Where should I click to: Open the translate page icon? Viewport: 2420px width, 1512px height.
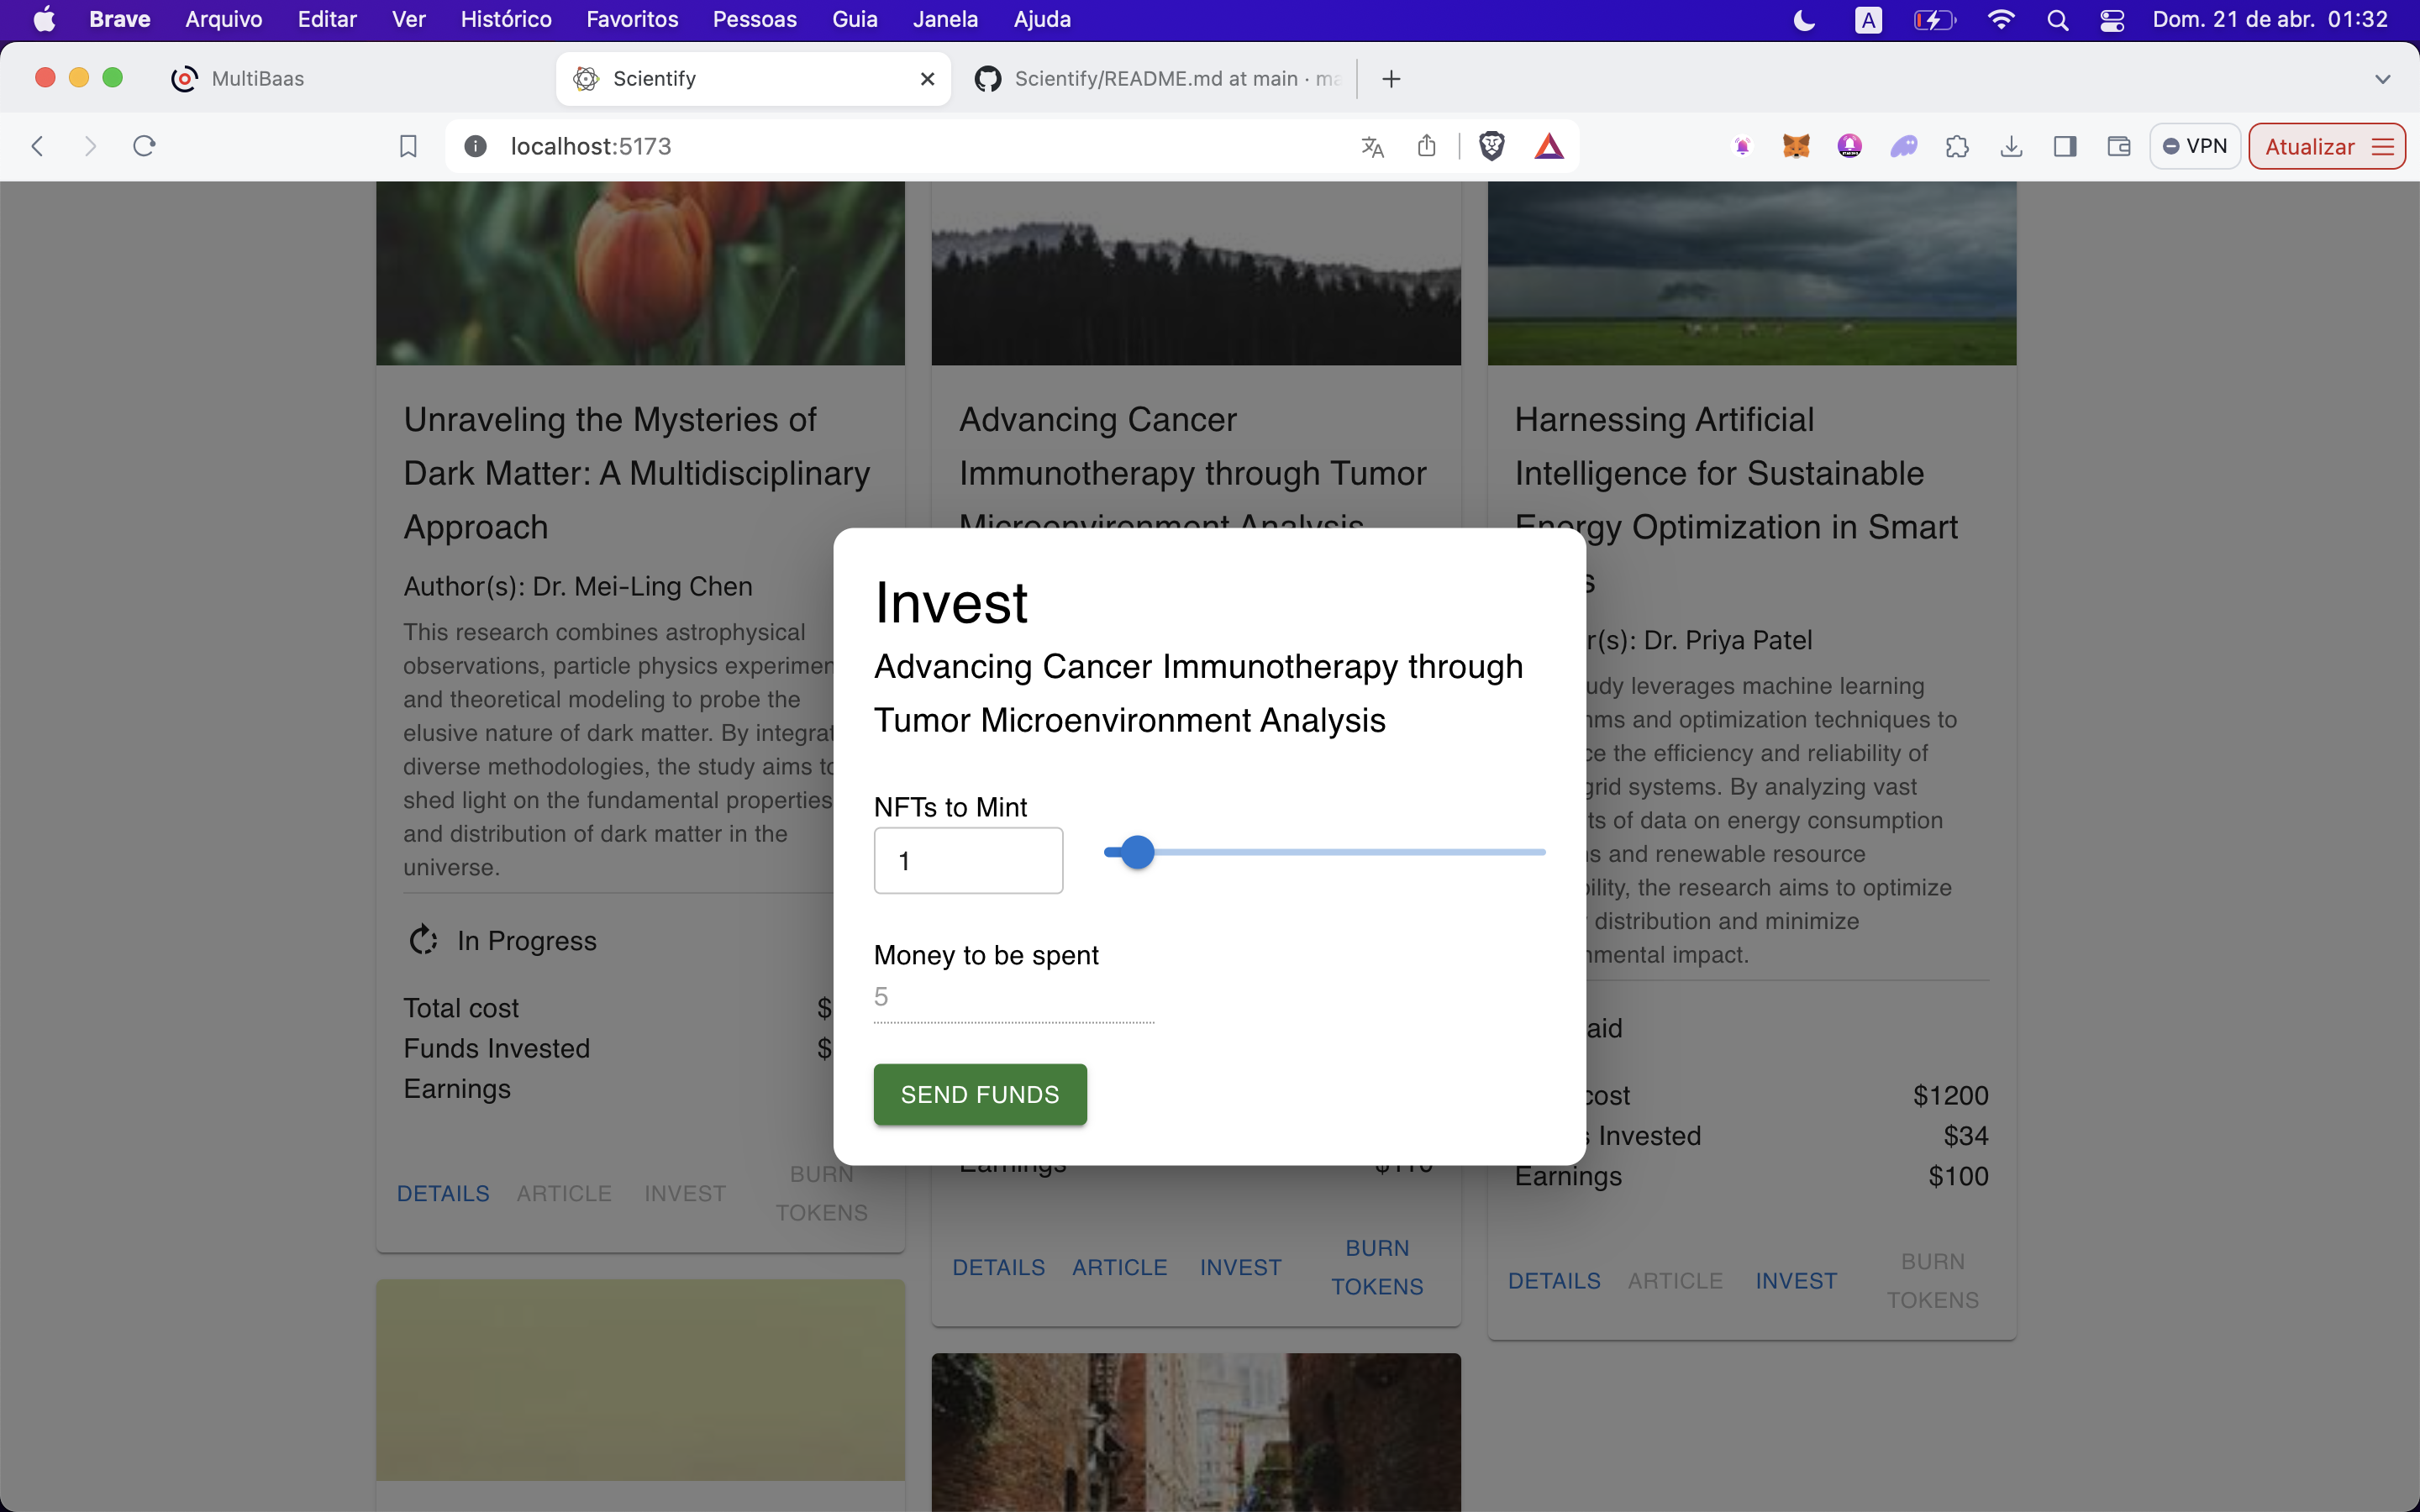click(1372, 147)
